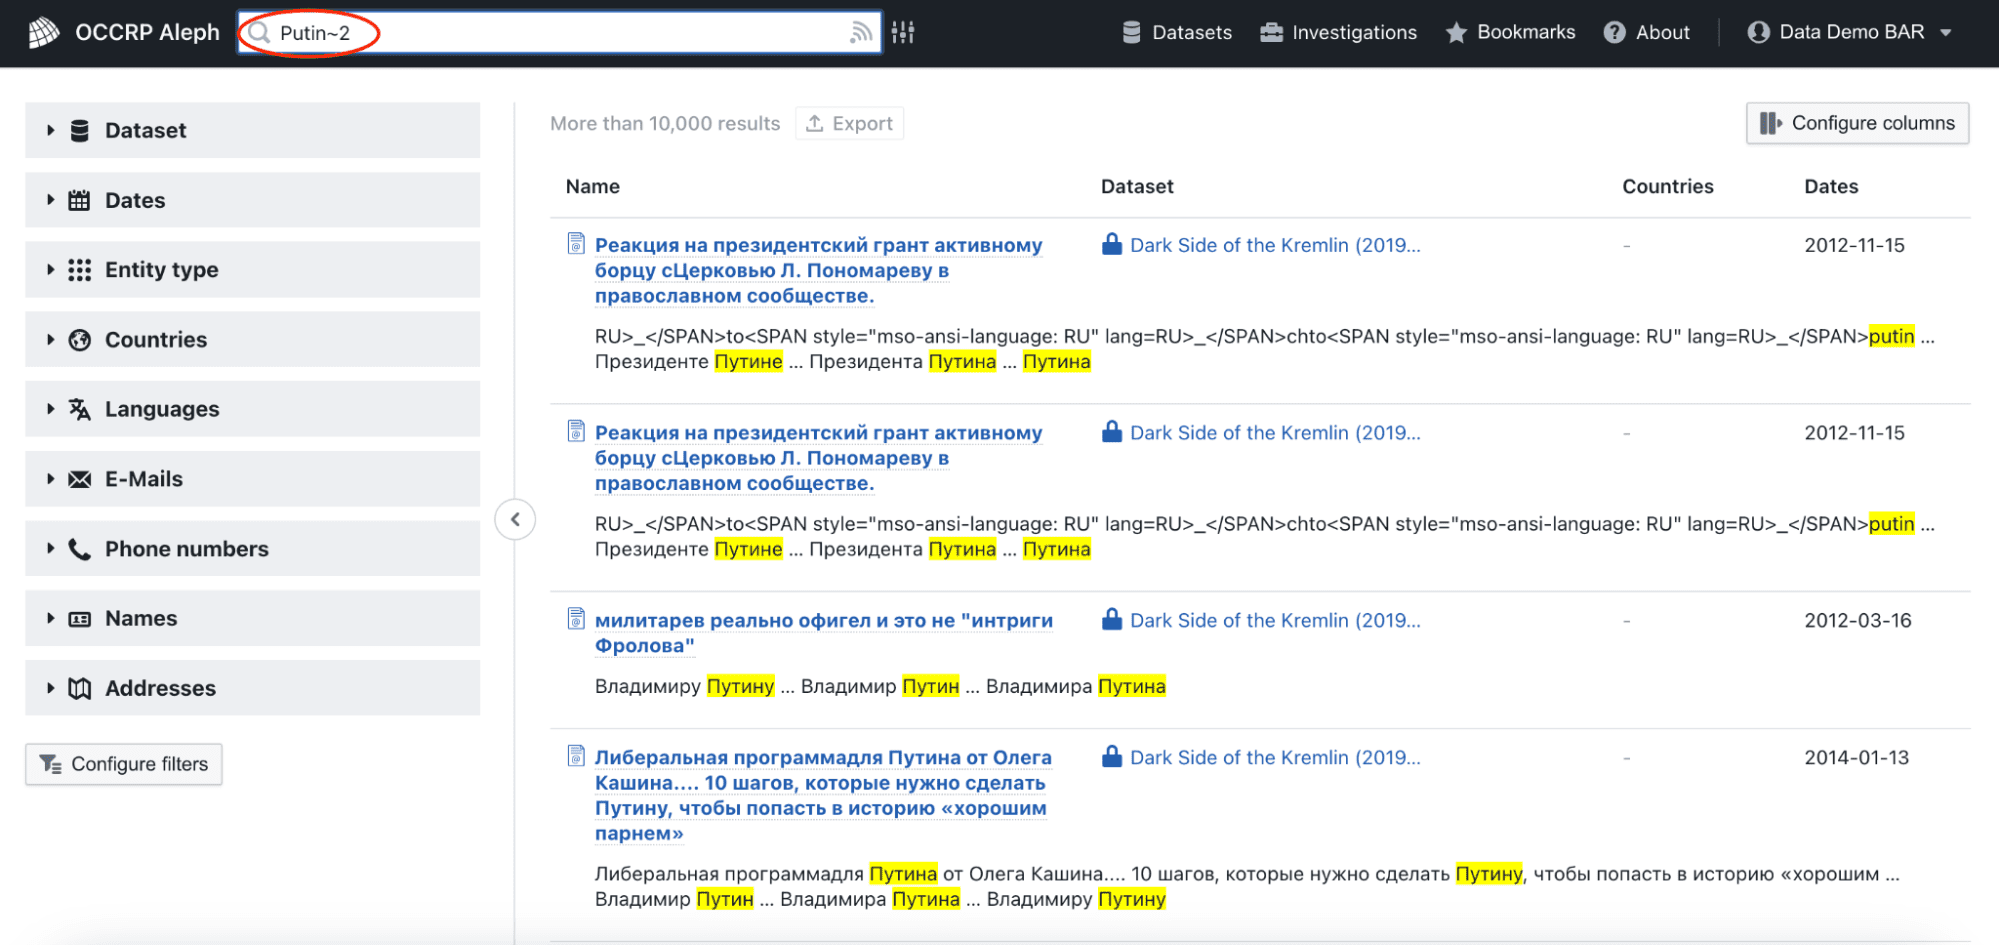Viewport: 1999px width, 945px height.
Task: Click the Names ID card icon
Action: (x=80, y=619)
